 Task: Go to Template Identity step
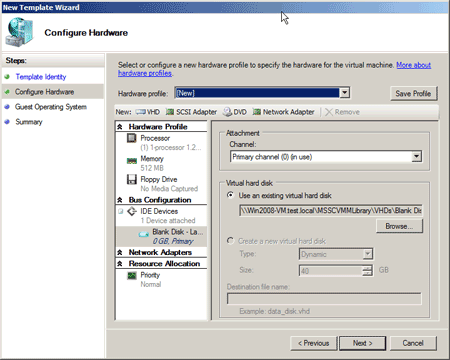tap(41, 77)
